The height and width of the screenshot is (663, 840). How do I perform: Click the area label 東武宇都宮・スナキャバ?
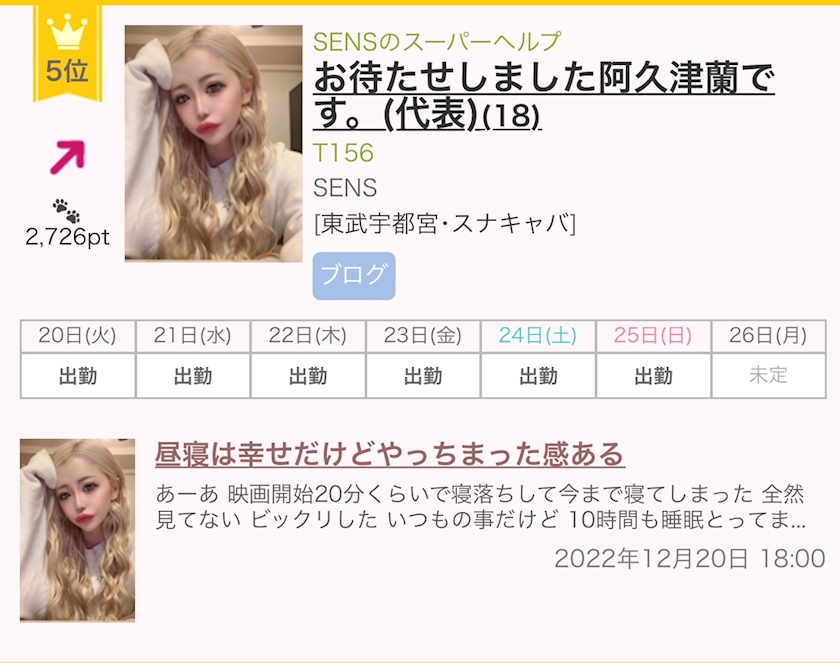[x=445, y=223]
